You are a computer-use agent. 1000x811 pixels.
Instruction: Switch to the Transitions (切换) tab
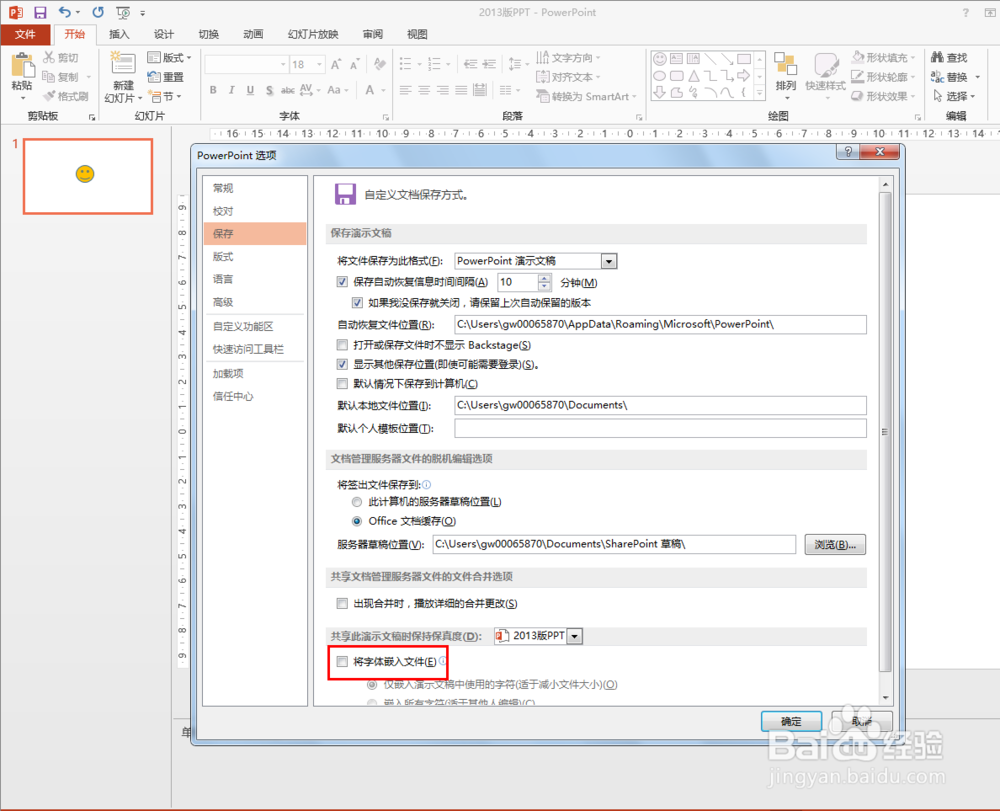point(209,34)
